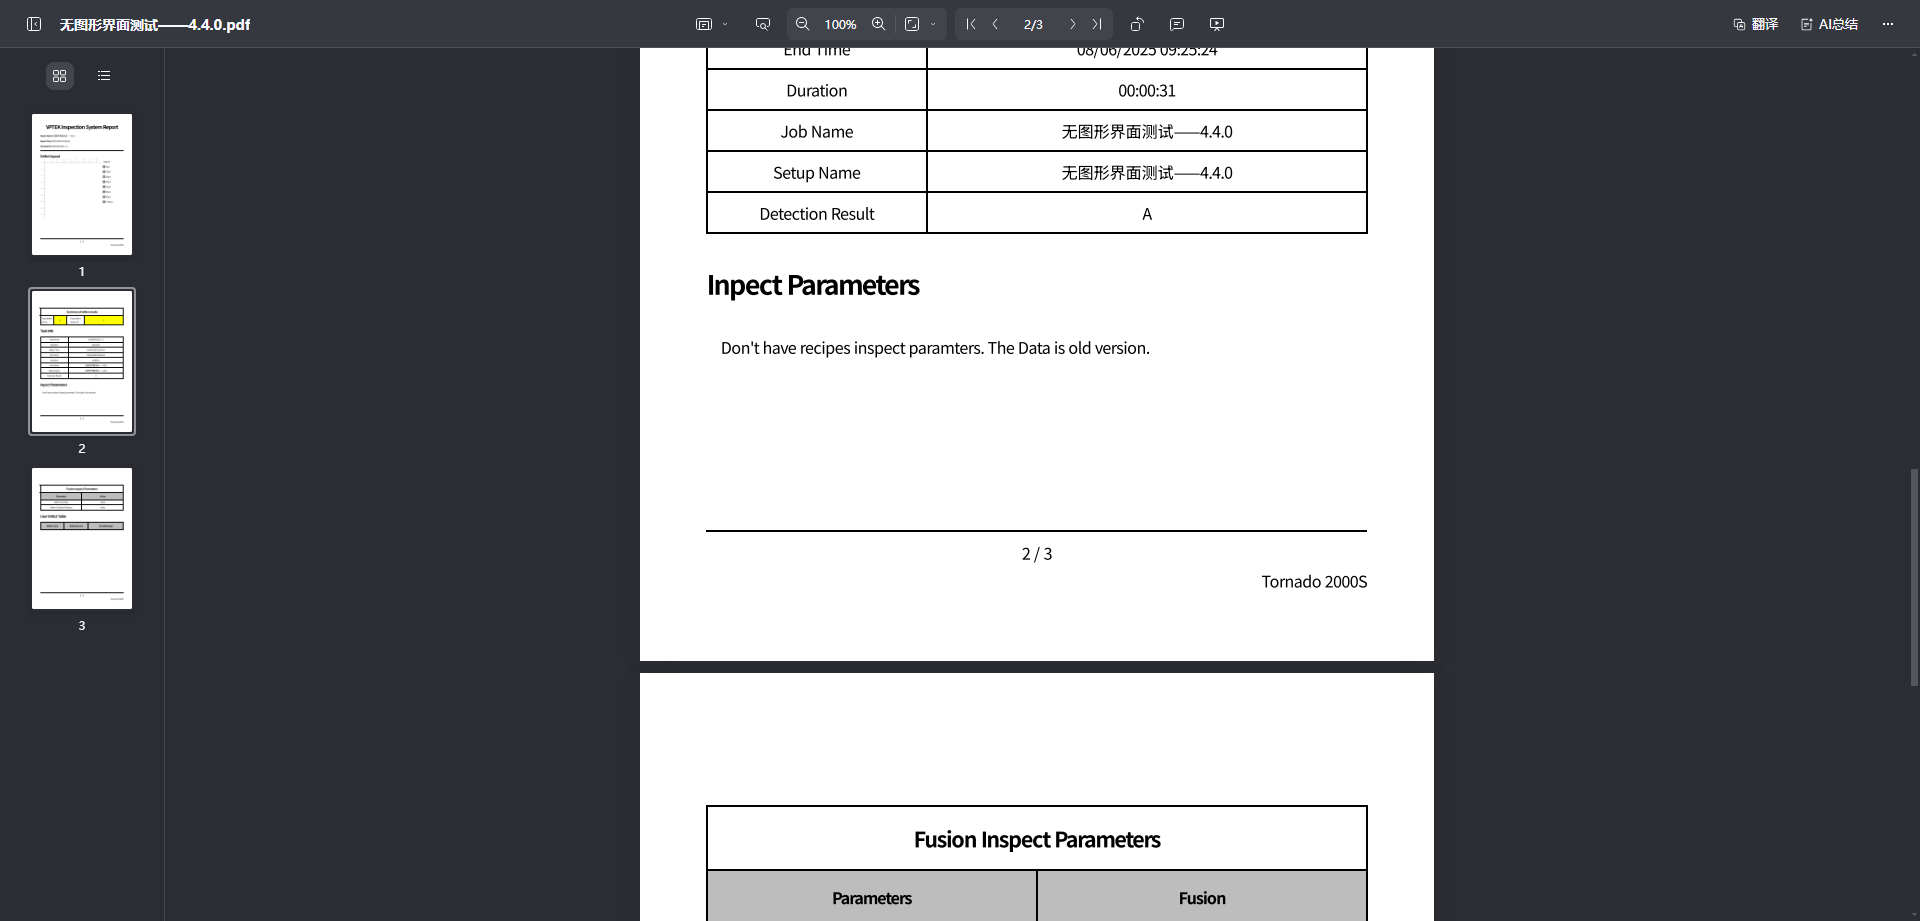Start presentation mode
Screen dimensions: 1920x921
pos(1217,24)
